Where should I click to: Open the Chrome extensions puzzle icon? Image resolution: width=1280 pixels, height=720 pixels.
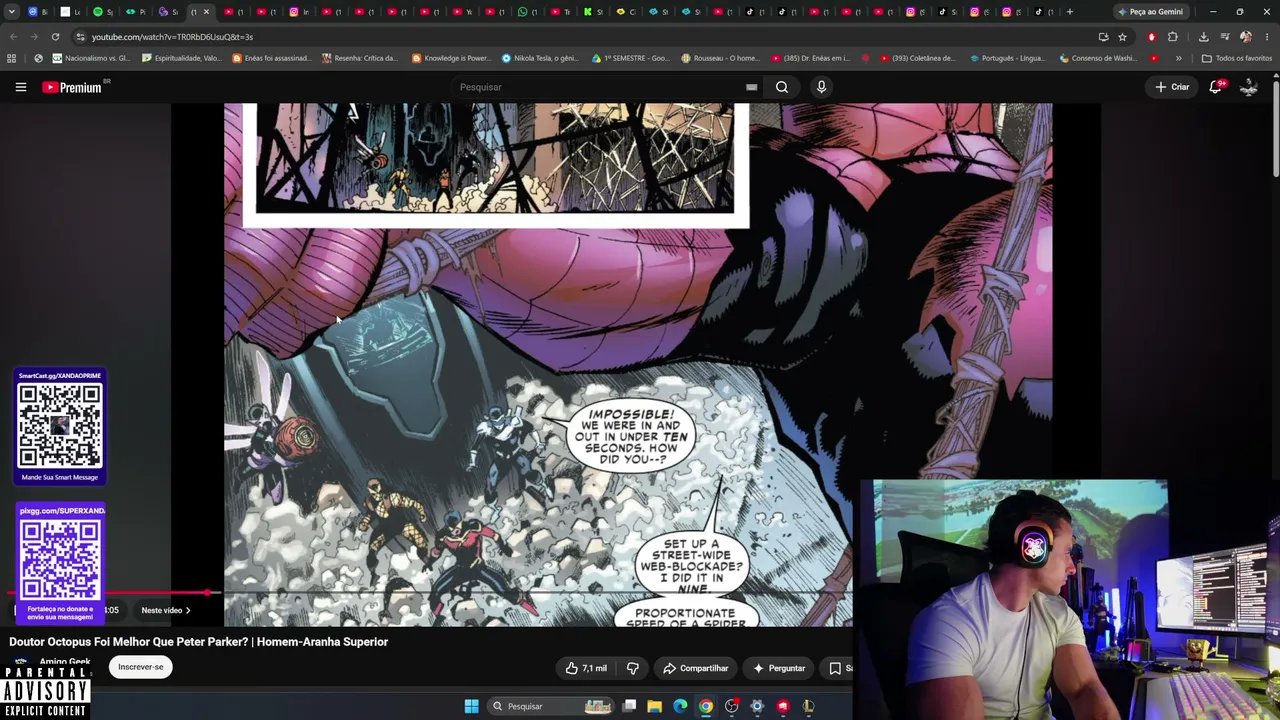point(1172,37)
